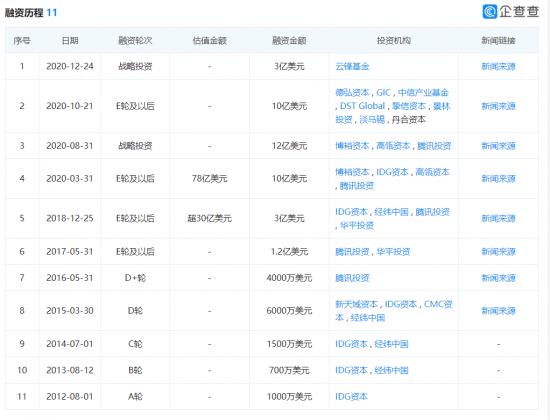Open 腾讯投资 link in 2020-08-31 row

pyautogui.click(x=434, y=146)
